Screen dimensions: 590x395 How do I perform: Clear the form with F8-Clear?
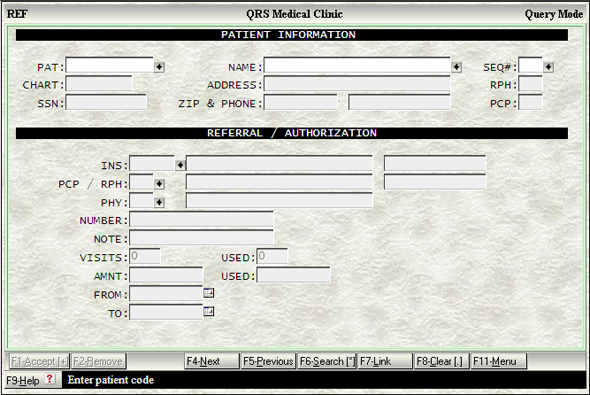[x=442, y=361]
